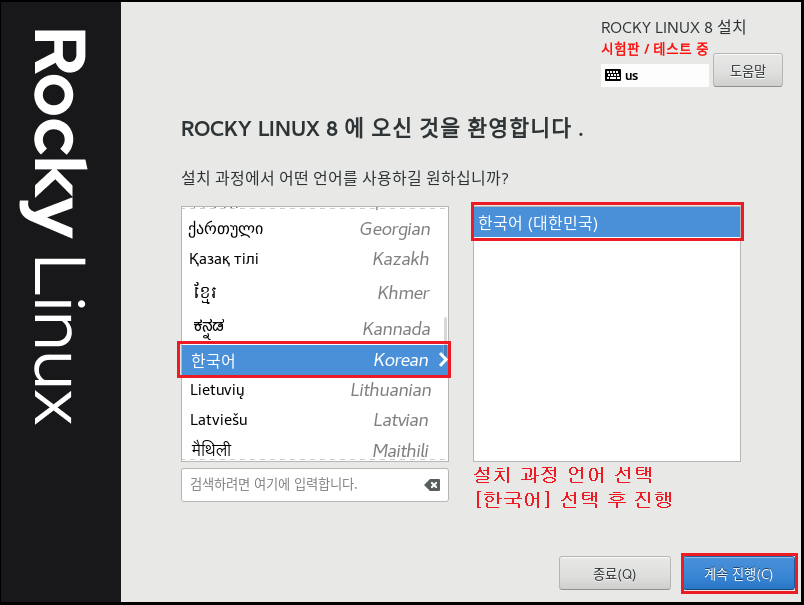The width and height of the screenshot is (804, 605).
Task: Select Kazakh (Қазақ тілі) language row
Action: [x=314, y=259]
